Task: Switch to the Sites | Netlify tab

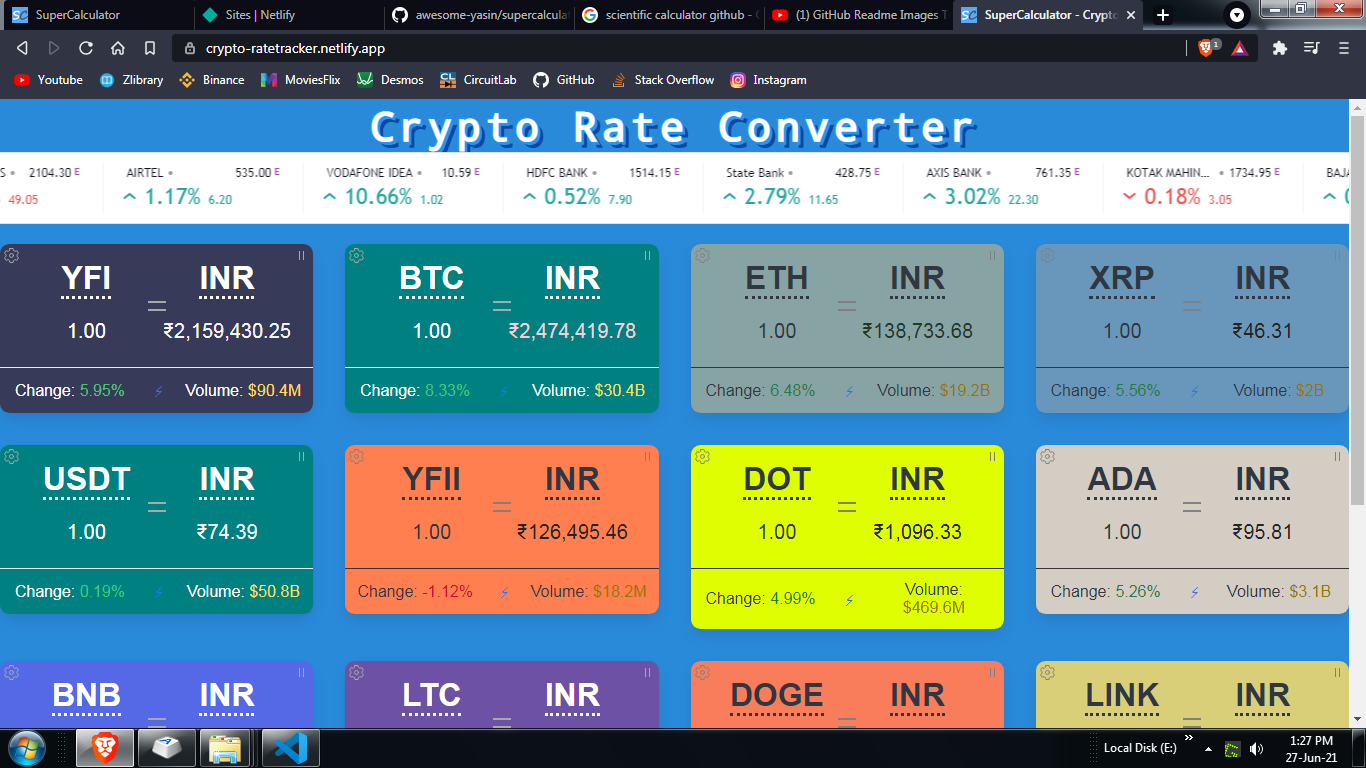Action: click(x=287, y=15)
